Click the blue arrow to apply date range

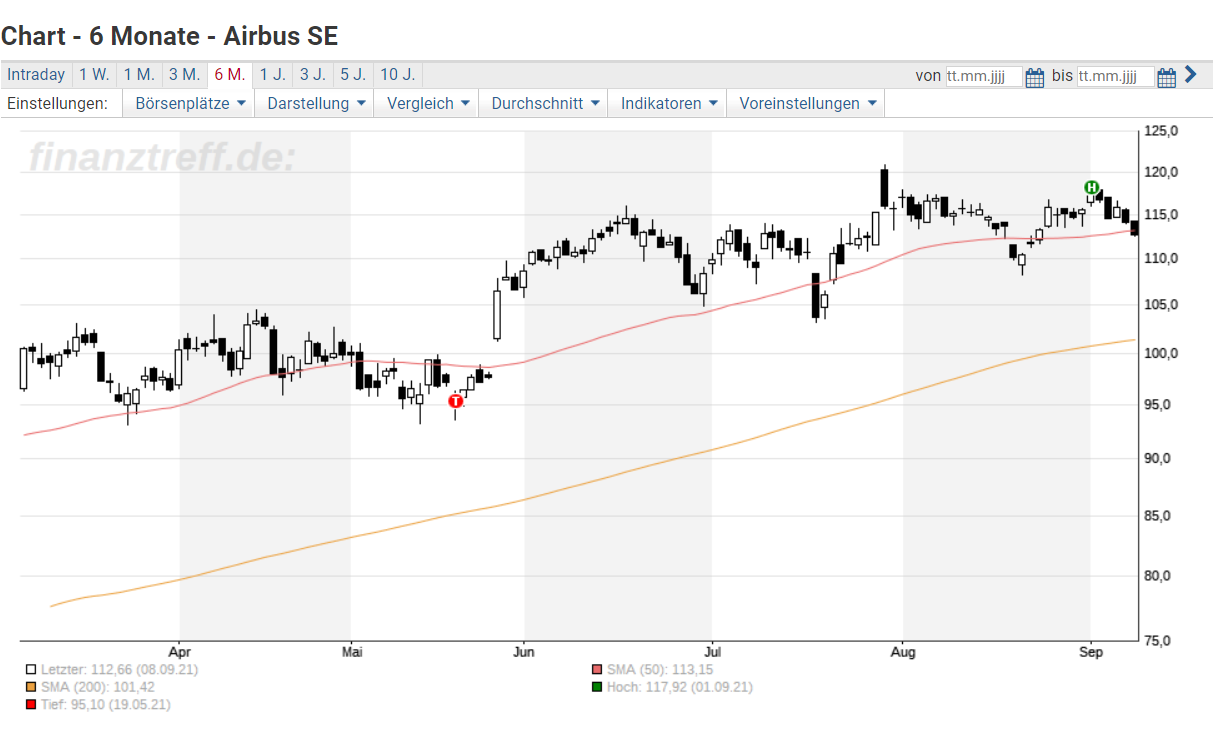tap(1190, 74)
